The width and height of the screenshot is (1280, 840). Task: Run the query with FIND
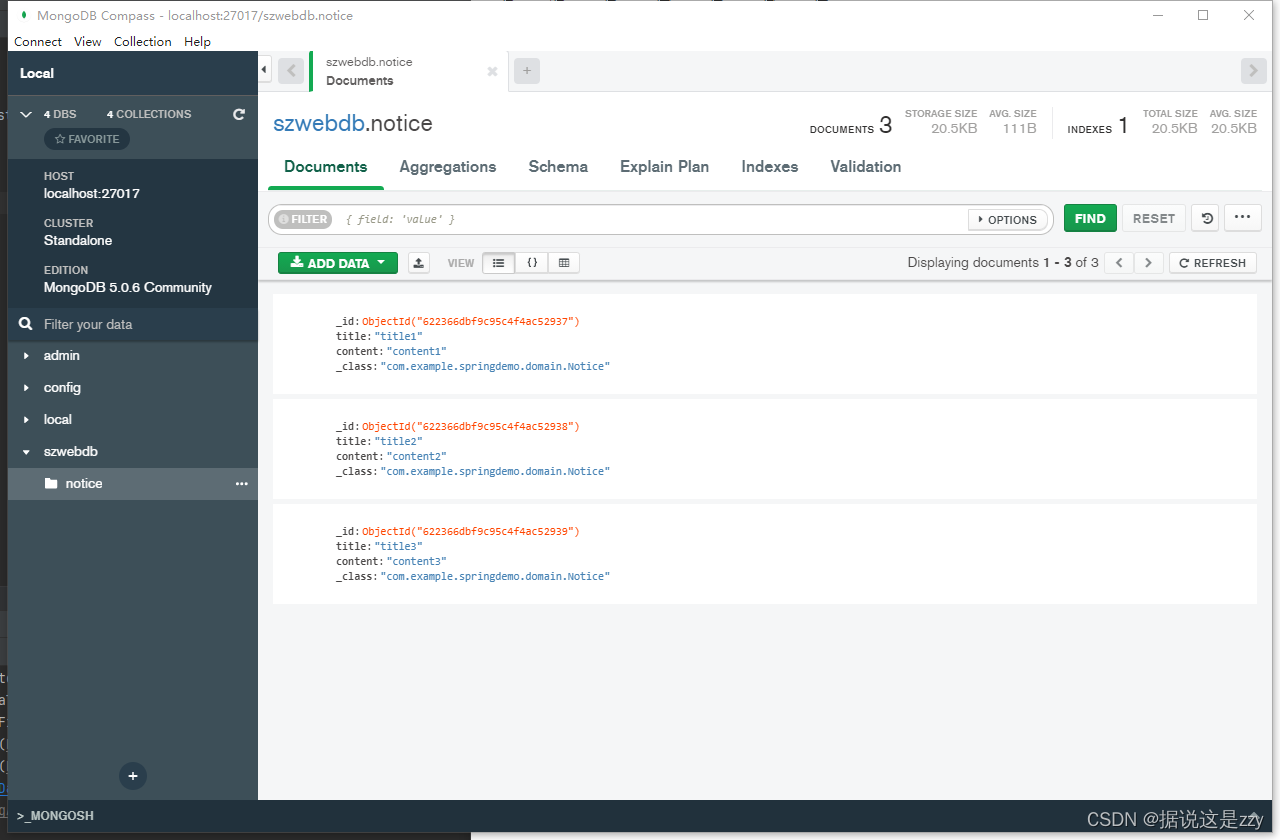(x=1090, y=218)
